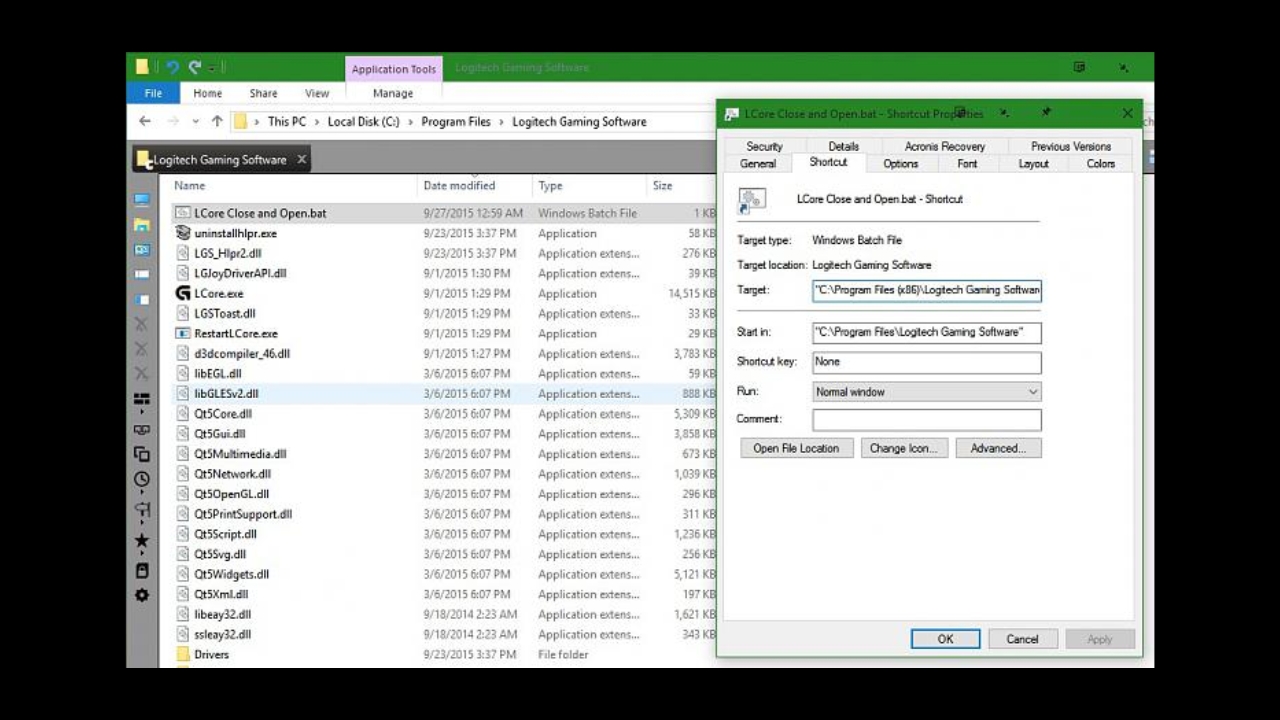Viewport: 1280px width, 720px height.
Task: Click the folder icon in the quick access toolbar
Action: [x=142, y=67]
